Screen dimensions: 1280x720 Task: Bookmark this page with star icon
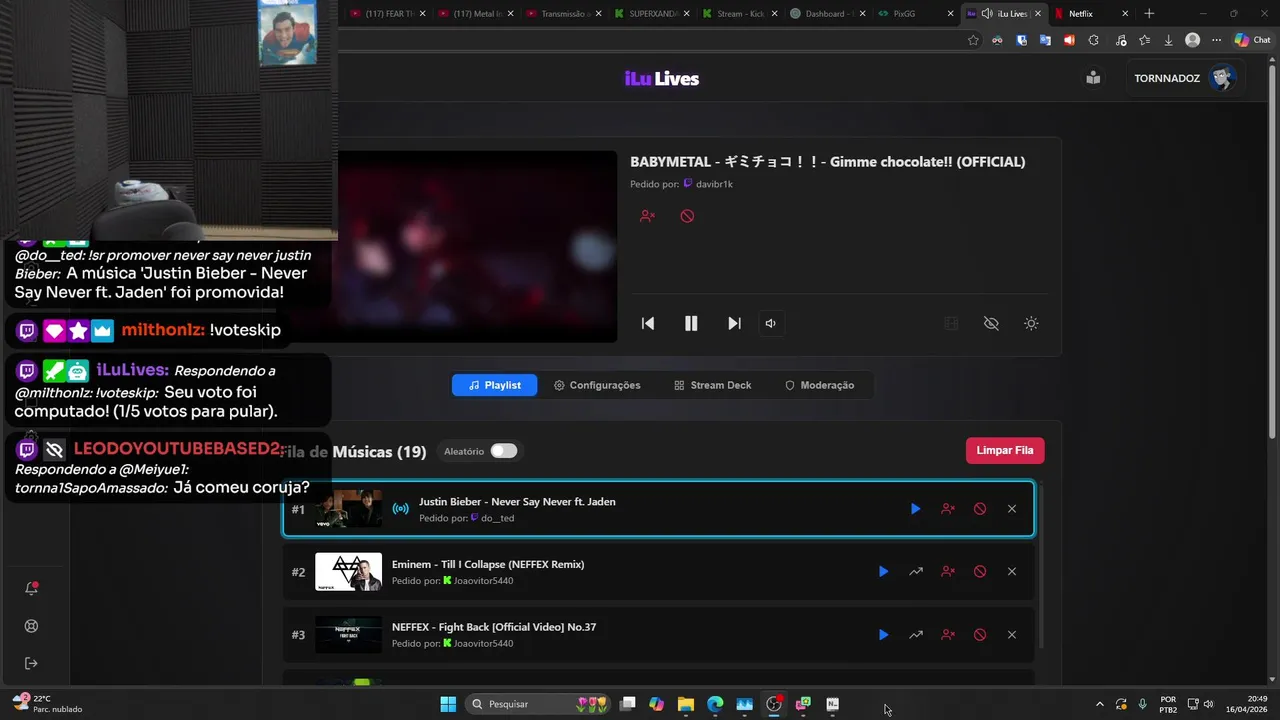pos(973,40)
